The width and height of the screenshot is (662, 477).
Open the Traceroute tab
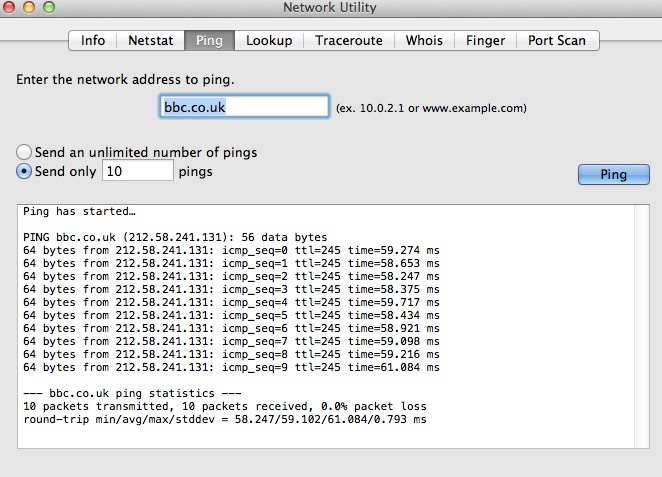pyautogui.click(x=349, y=41)
